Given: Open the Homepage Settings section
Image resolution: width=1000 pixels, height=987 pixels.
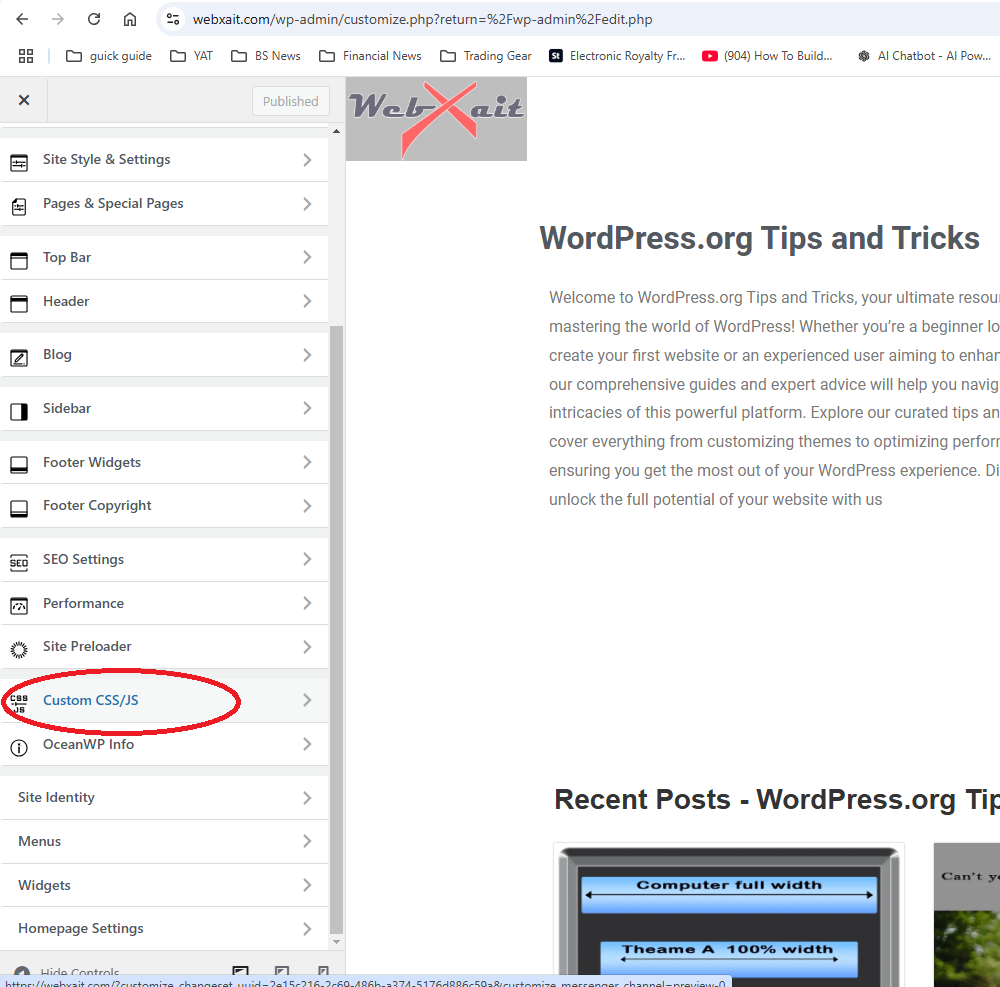Looking at the screenshot, I should point(165,928).
